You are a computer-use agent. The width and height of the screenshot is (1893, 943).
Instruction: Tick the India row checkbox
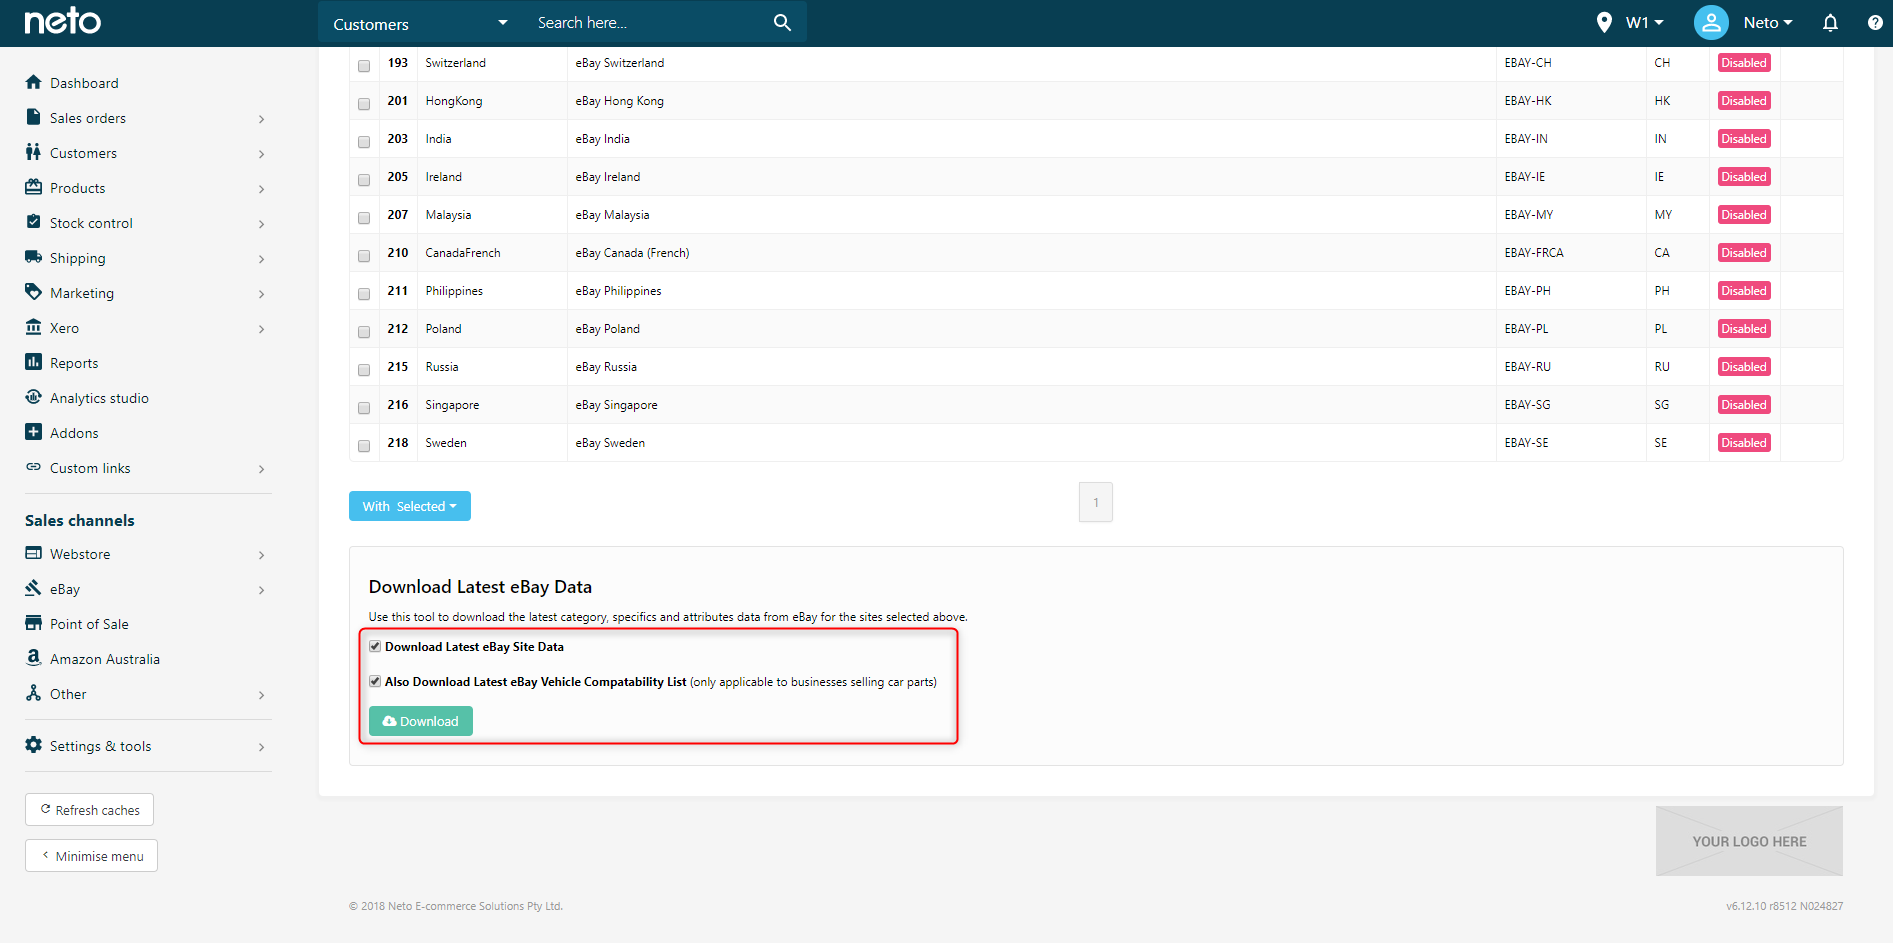(x=364, y=142)
